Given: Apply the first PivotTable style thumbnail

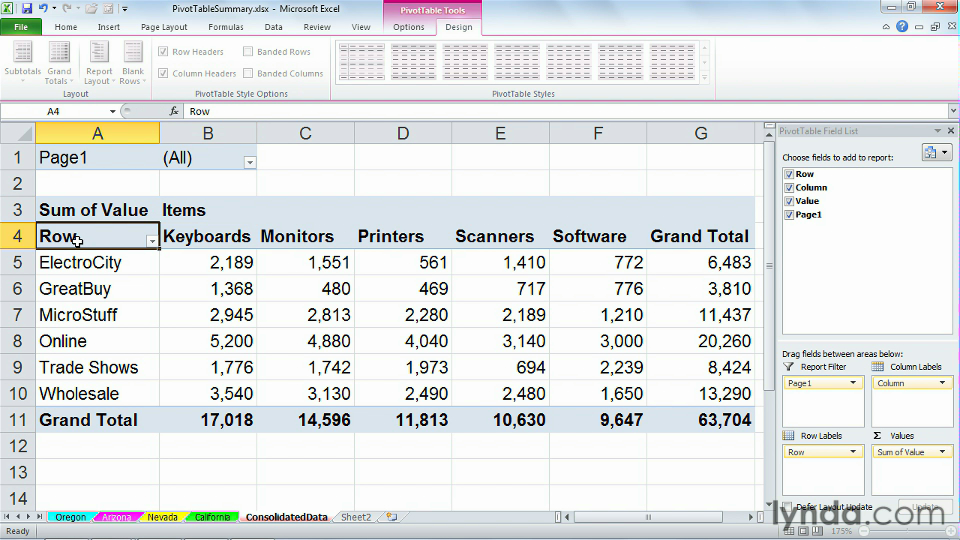Looking at the screenshot, I should (x=362, y=61).
